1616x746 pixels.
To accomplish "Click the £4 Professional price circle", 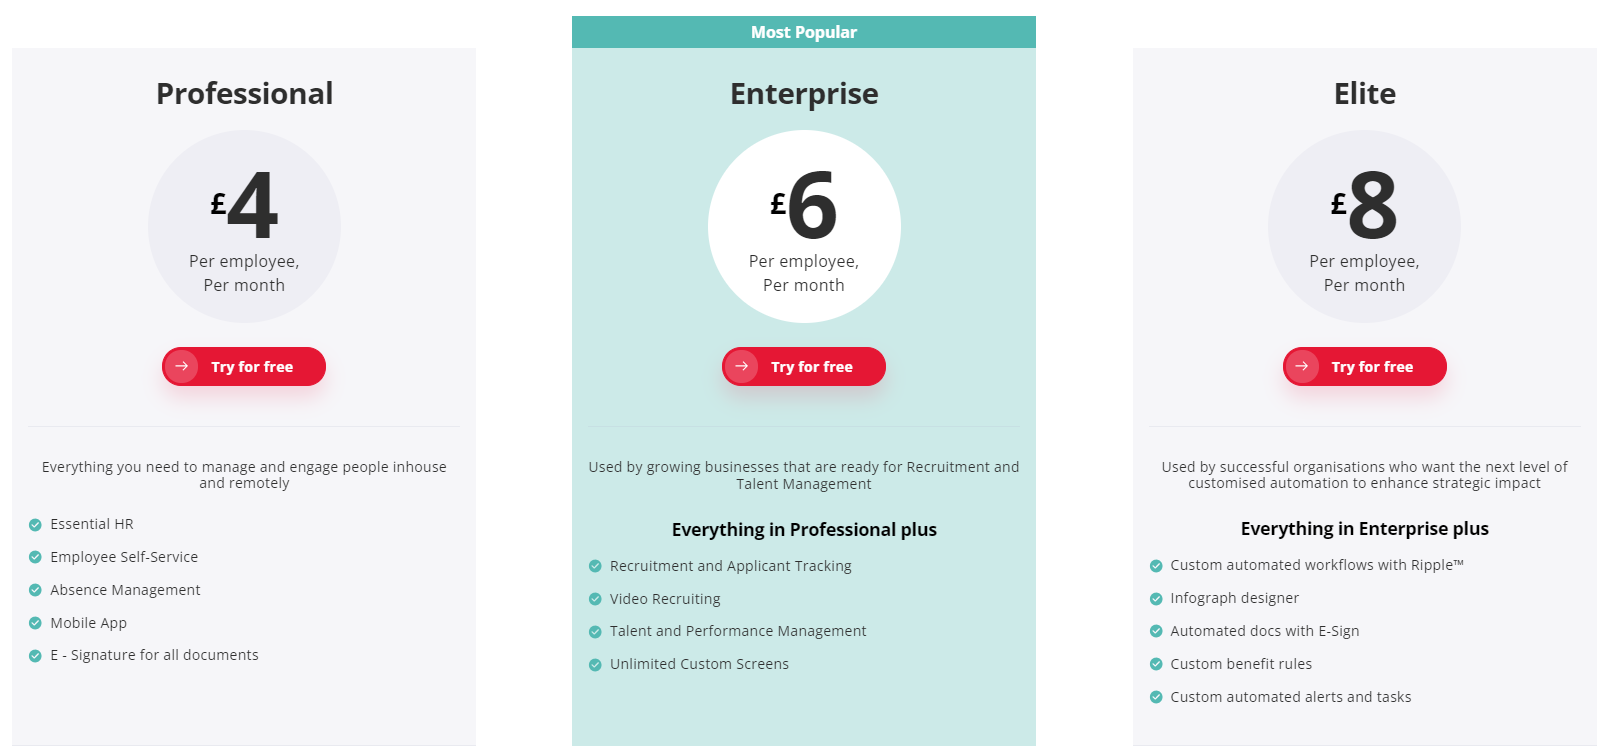I will pyautogui.click(x=244, y=226).
